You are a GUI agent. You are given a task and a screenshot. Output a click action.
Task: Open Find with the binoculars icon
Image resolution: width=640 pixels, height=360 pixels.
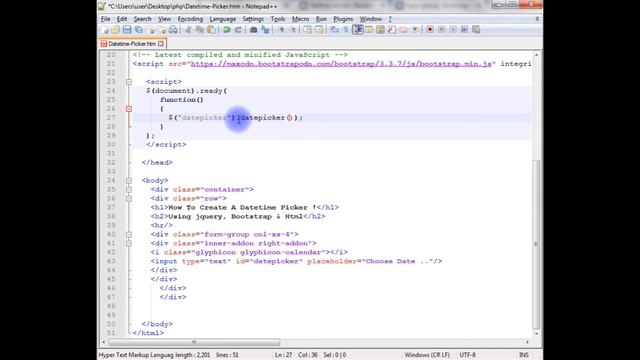coord(253,29)
